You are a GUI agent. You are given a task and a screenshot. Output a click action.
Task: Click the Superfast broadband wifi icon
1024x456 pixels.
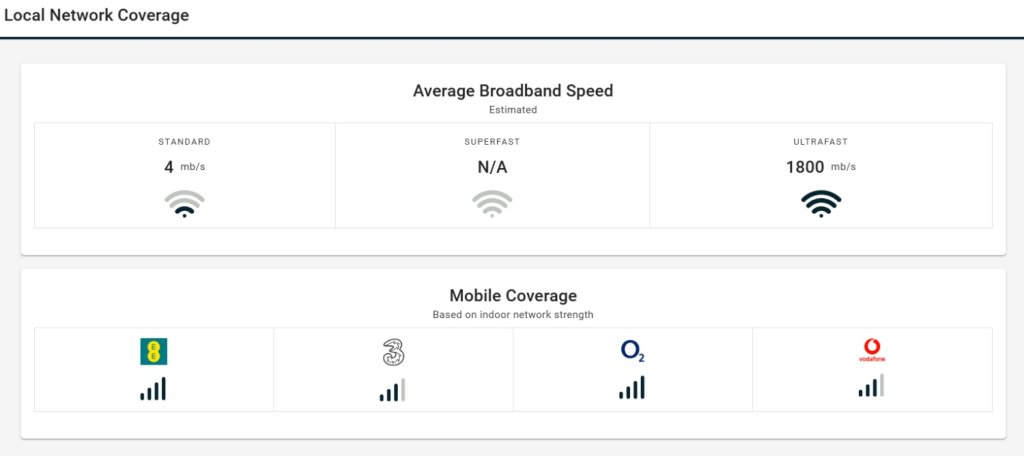click(492, 204)
